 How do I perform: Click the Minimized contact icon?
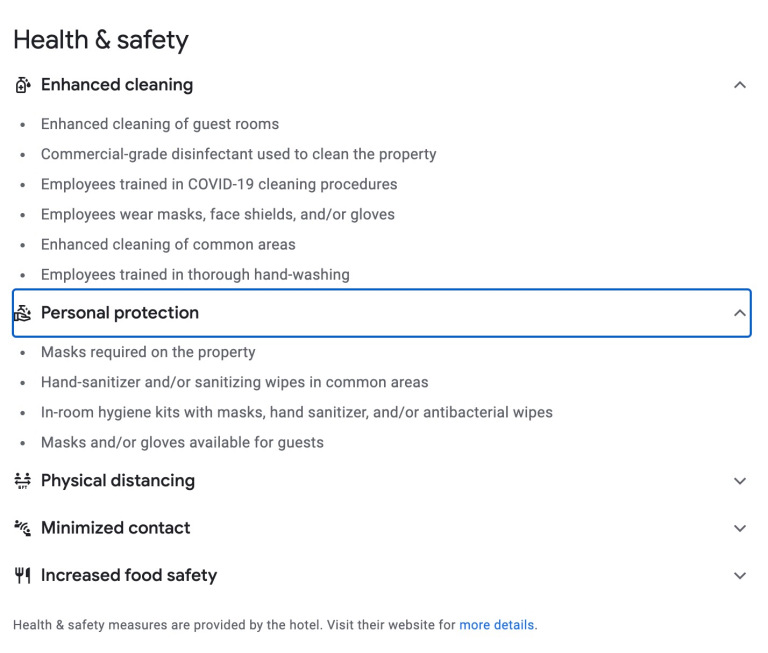(22, 528)
